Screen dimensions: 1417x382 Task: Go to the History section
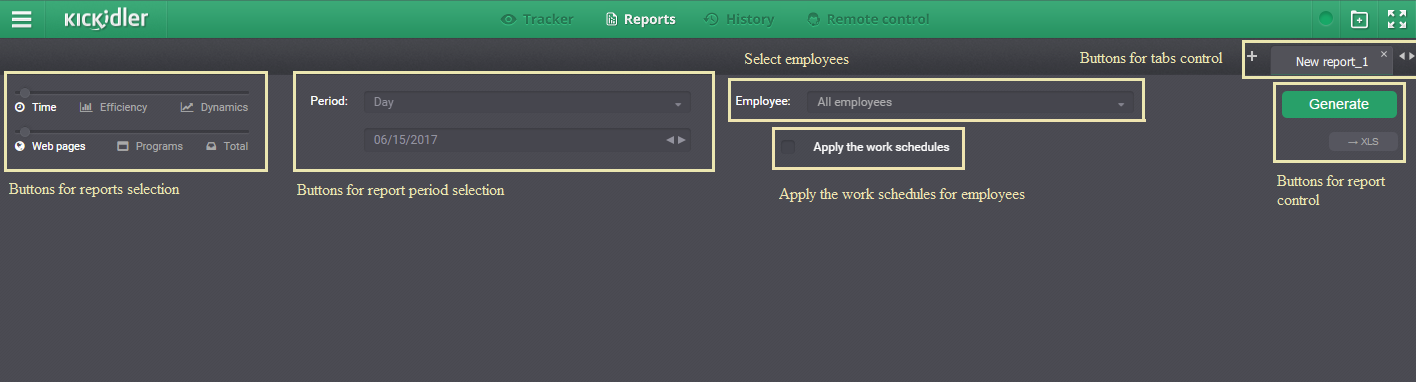pyautogui.click(x=739, y=19)
